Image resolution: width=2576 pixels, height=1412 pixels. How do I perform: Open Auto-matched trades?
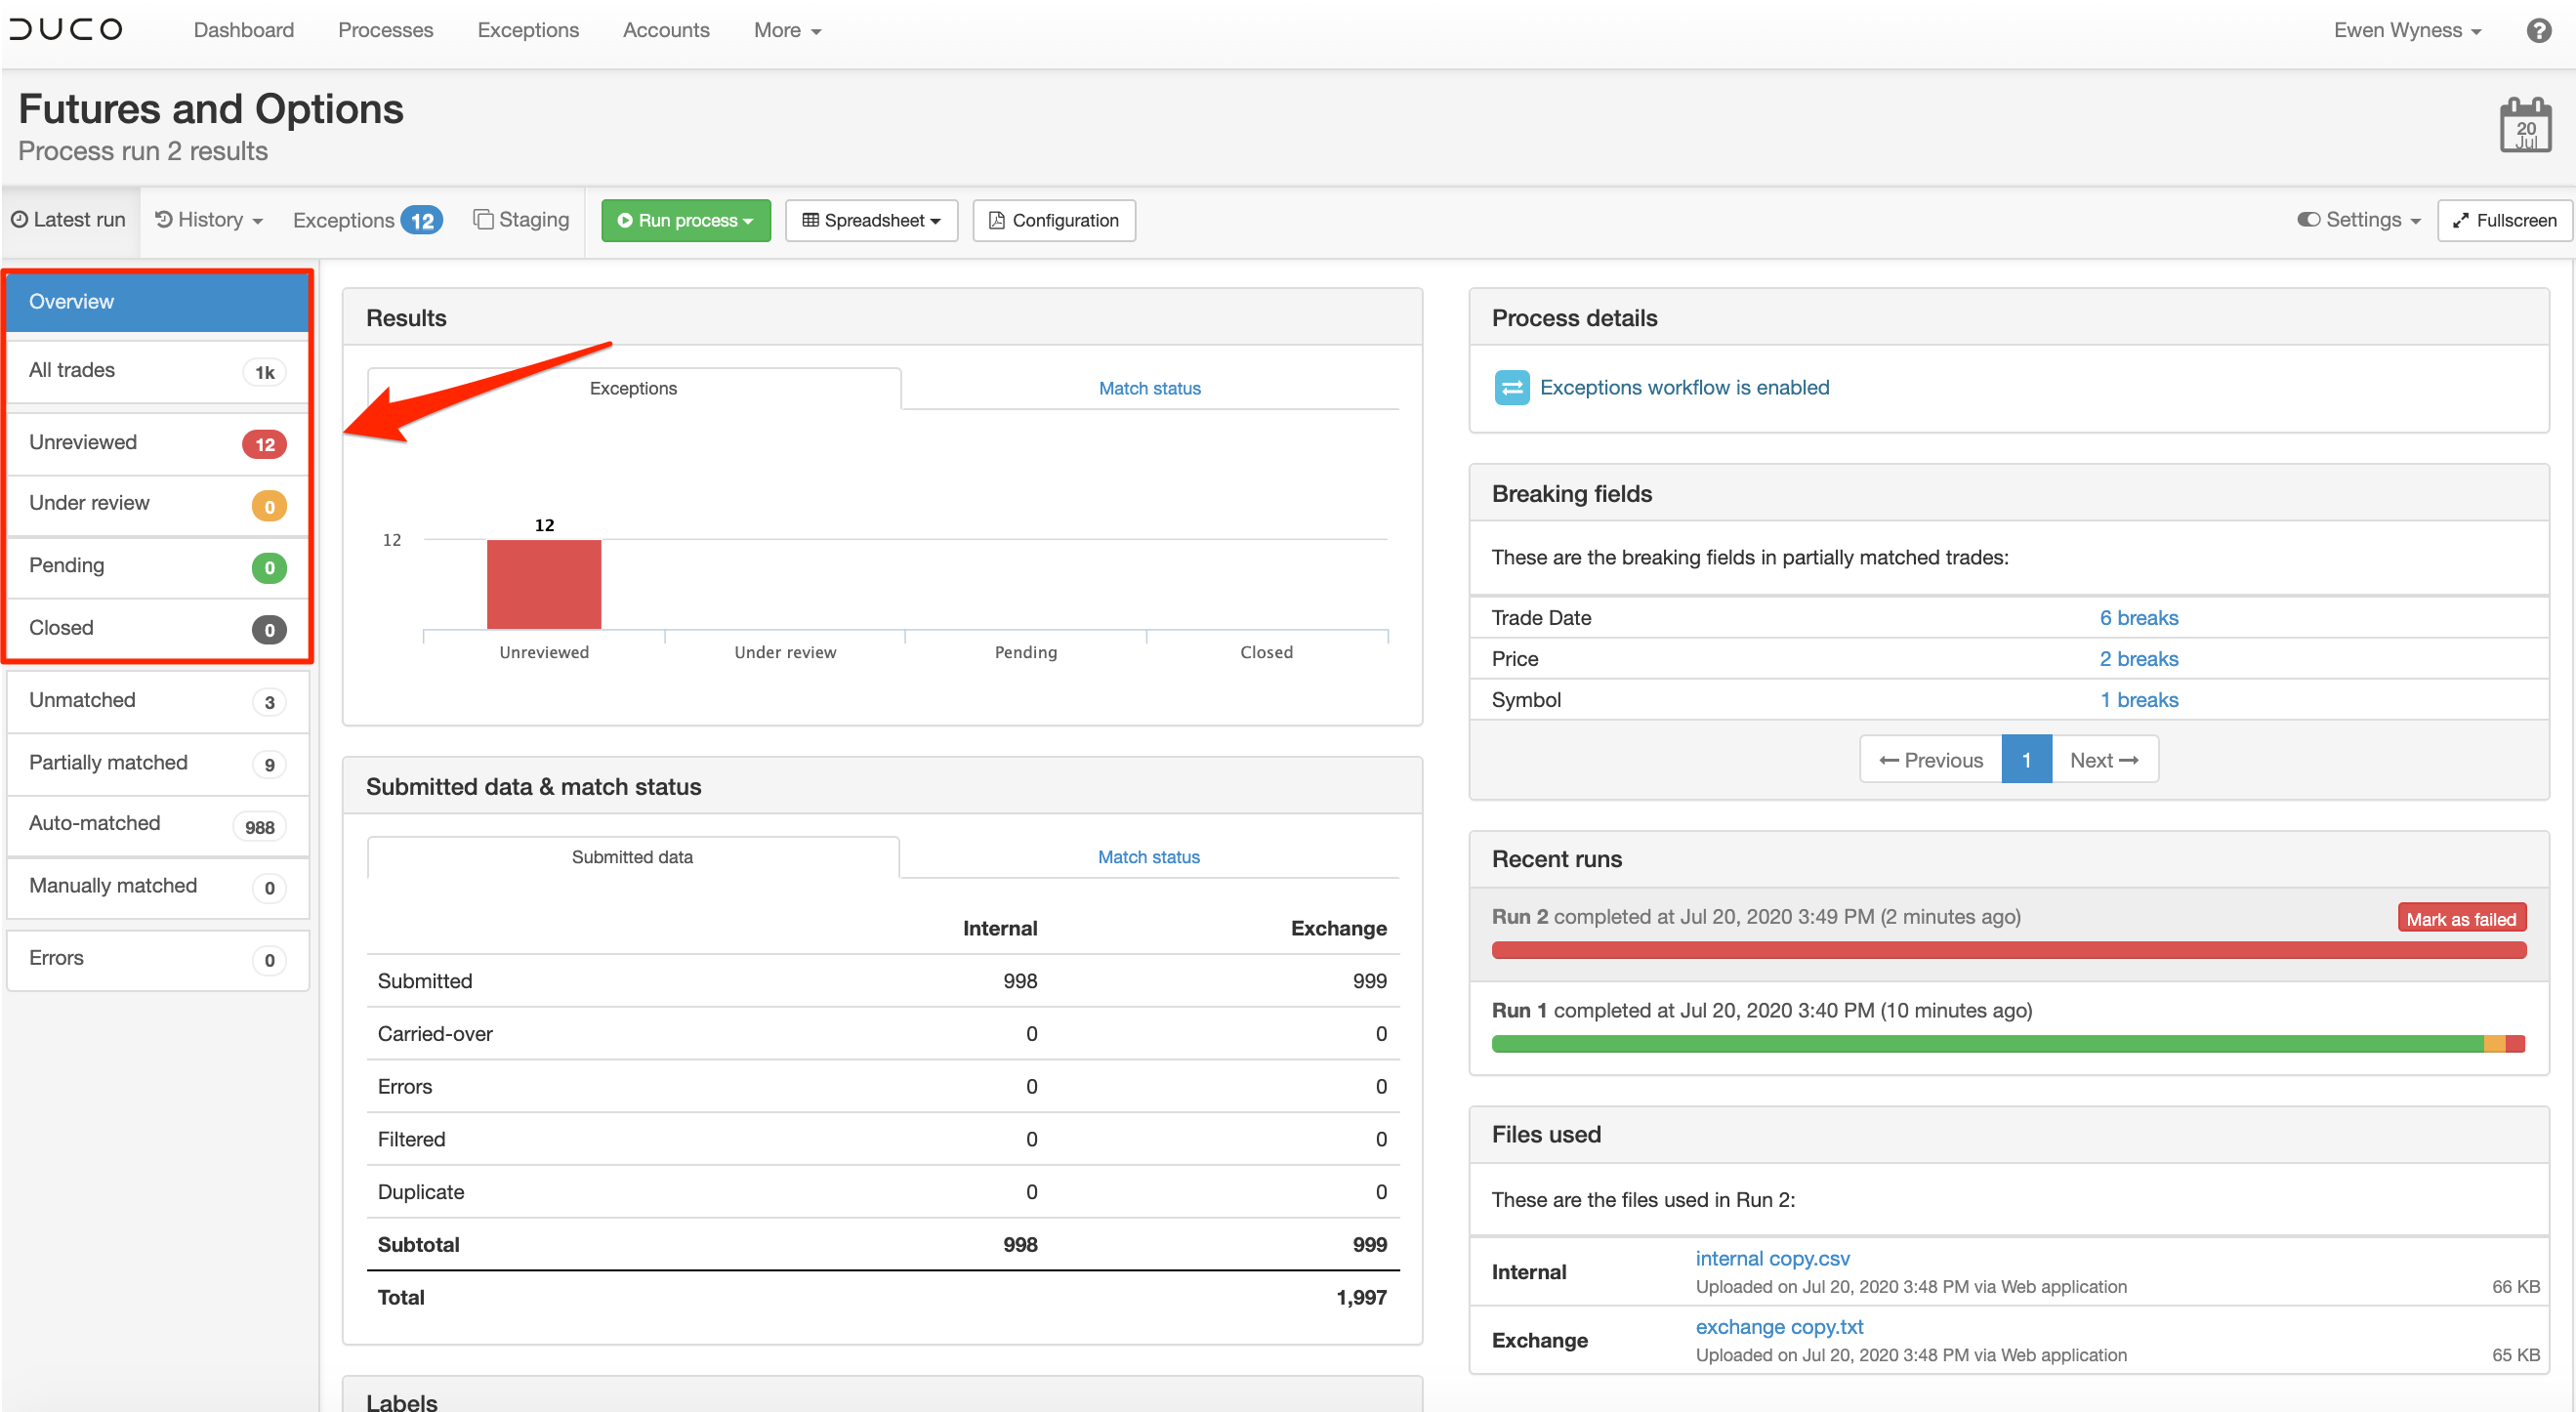[x=158, y=824]
